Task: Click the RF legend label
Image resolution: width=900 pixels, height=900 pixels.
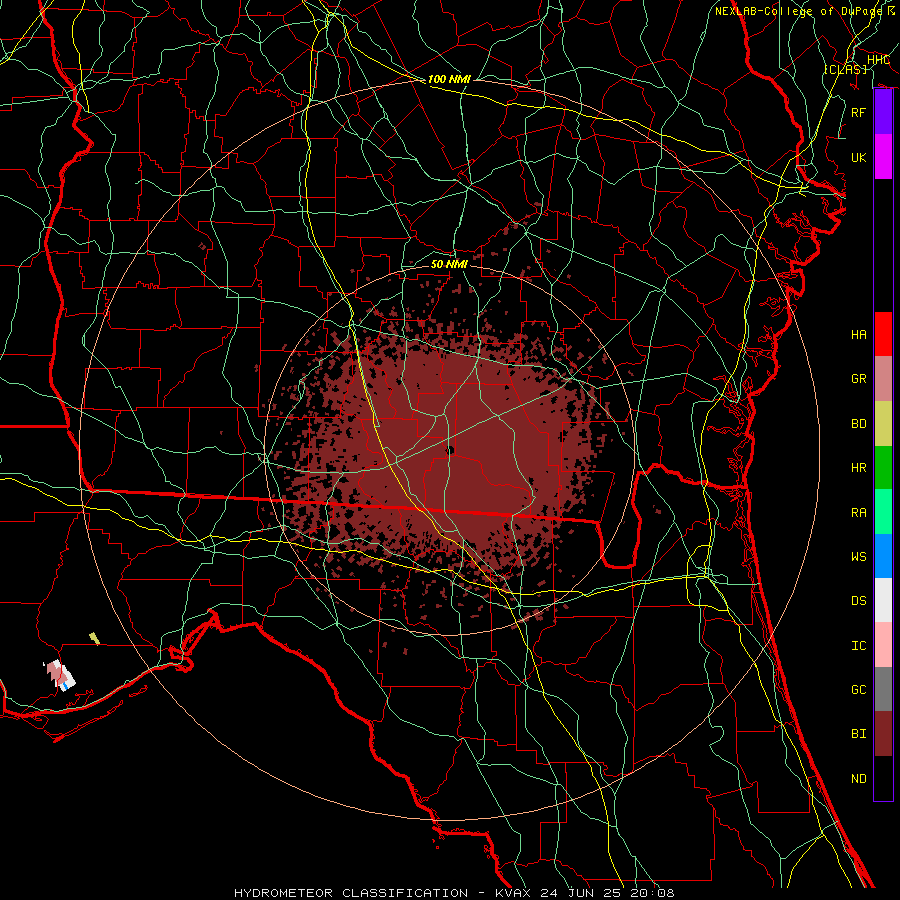Action: [x=859, y=112]
